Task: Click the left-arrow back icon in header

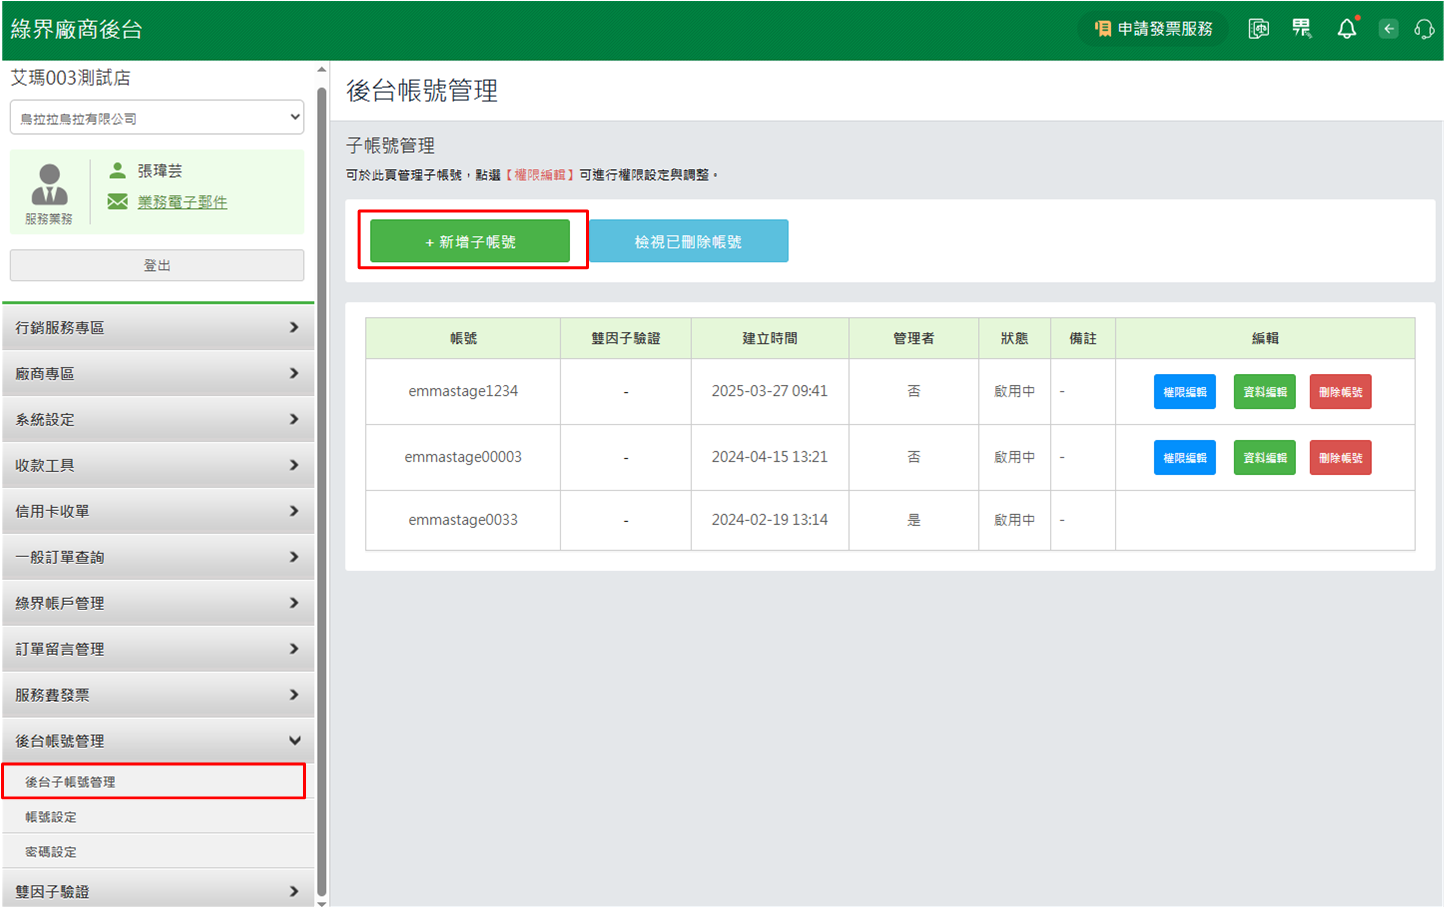Action: [x=1388, y=29]
